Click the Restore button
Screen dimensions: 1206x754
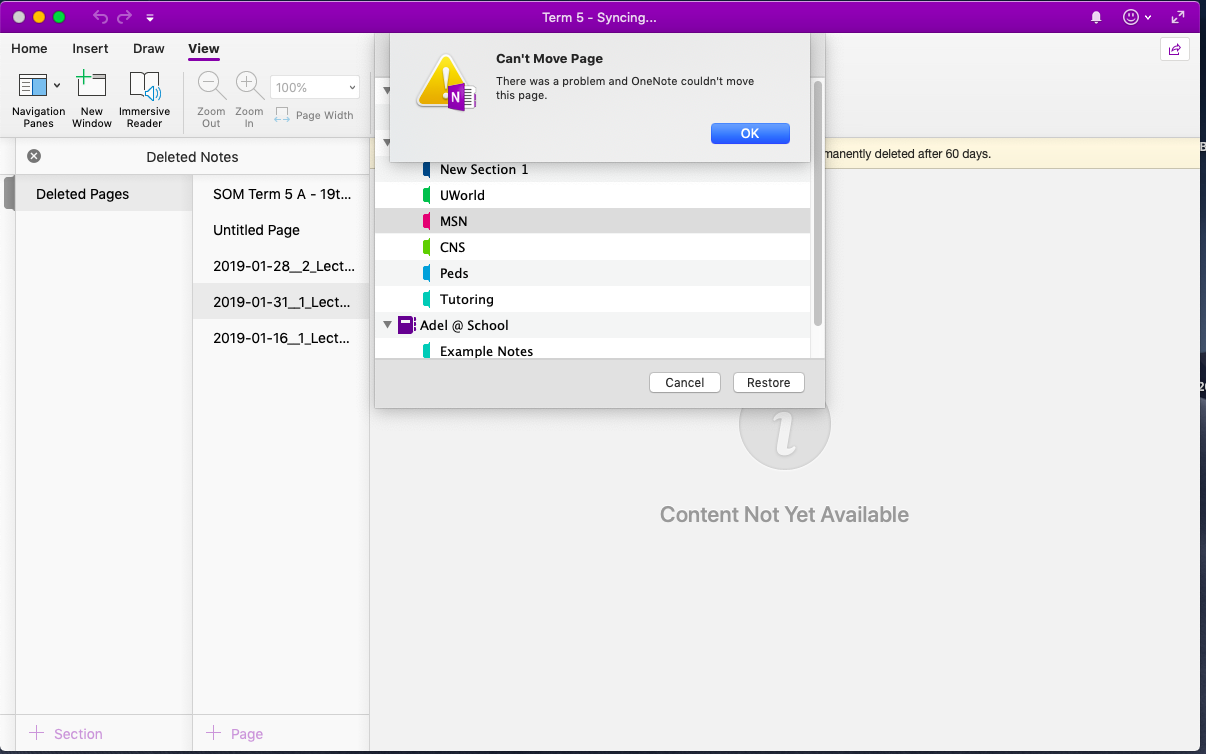[769, 382]
